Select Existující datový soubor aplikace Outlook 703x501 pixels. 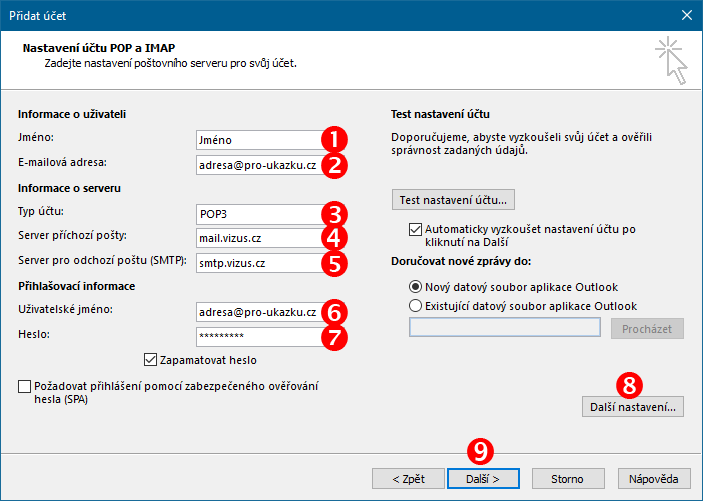pos(415,306)
